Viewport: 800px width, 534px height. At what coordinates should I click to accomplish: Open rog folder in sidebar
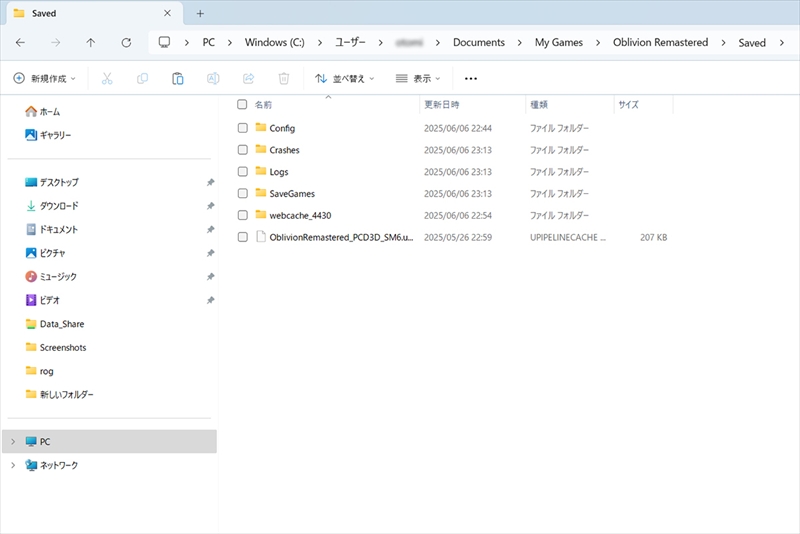[39, 371]
